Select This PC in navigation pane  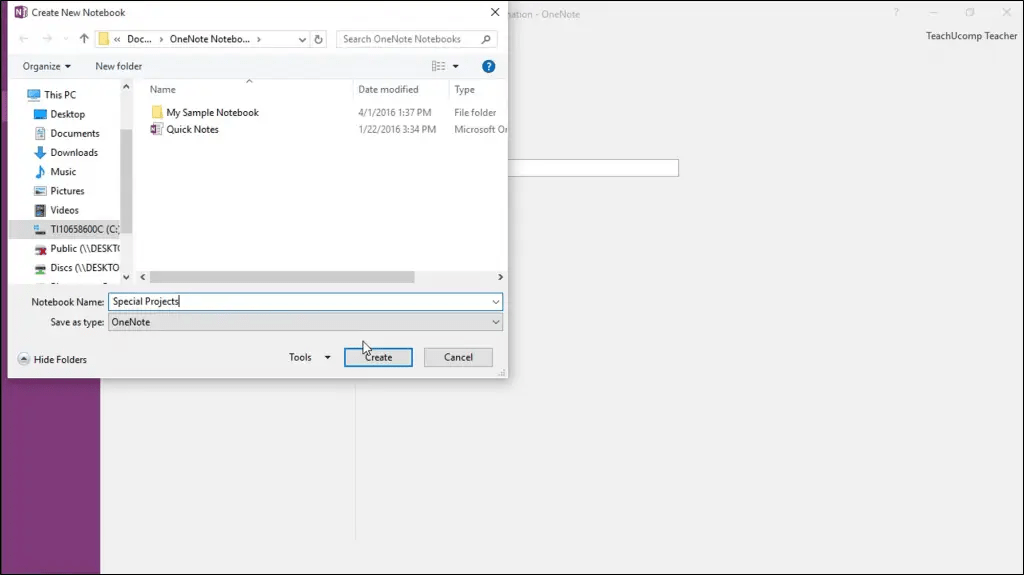60,95
